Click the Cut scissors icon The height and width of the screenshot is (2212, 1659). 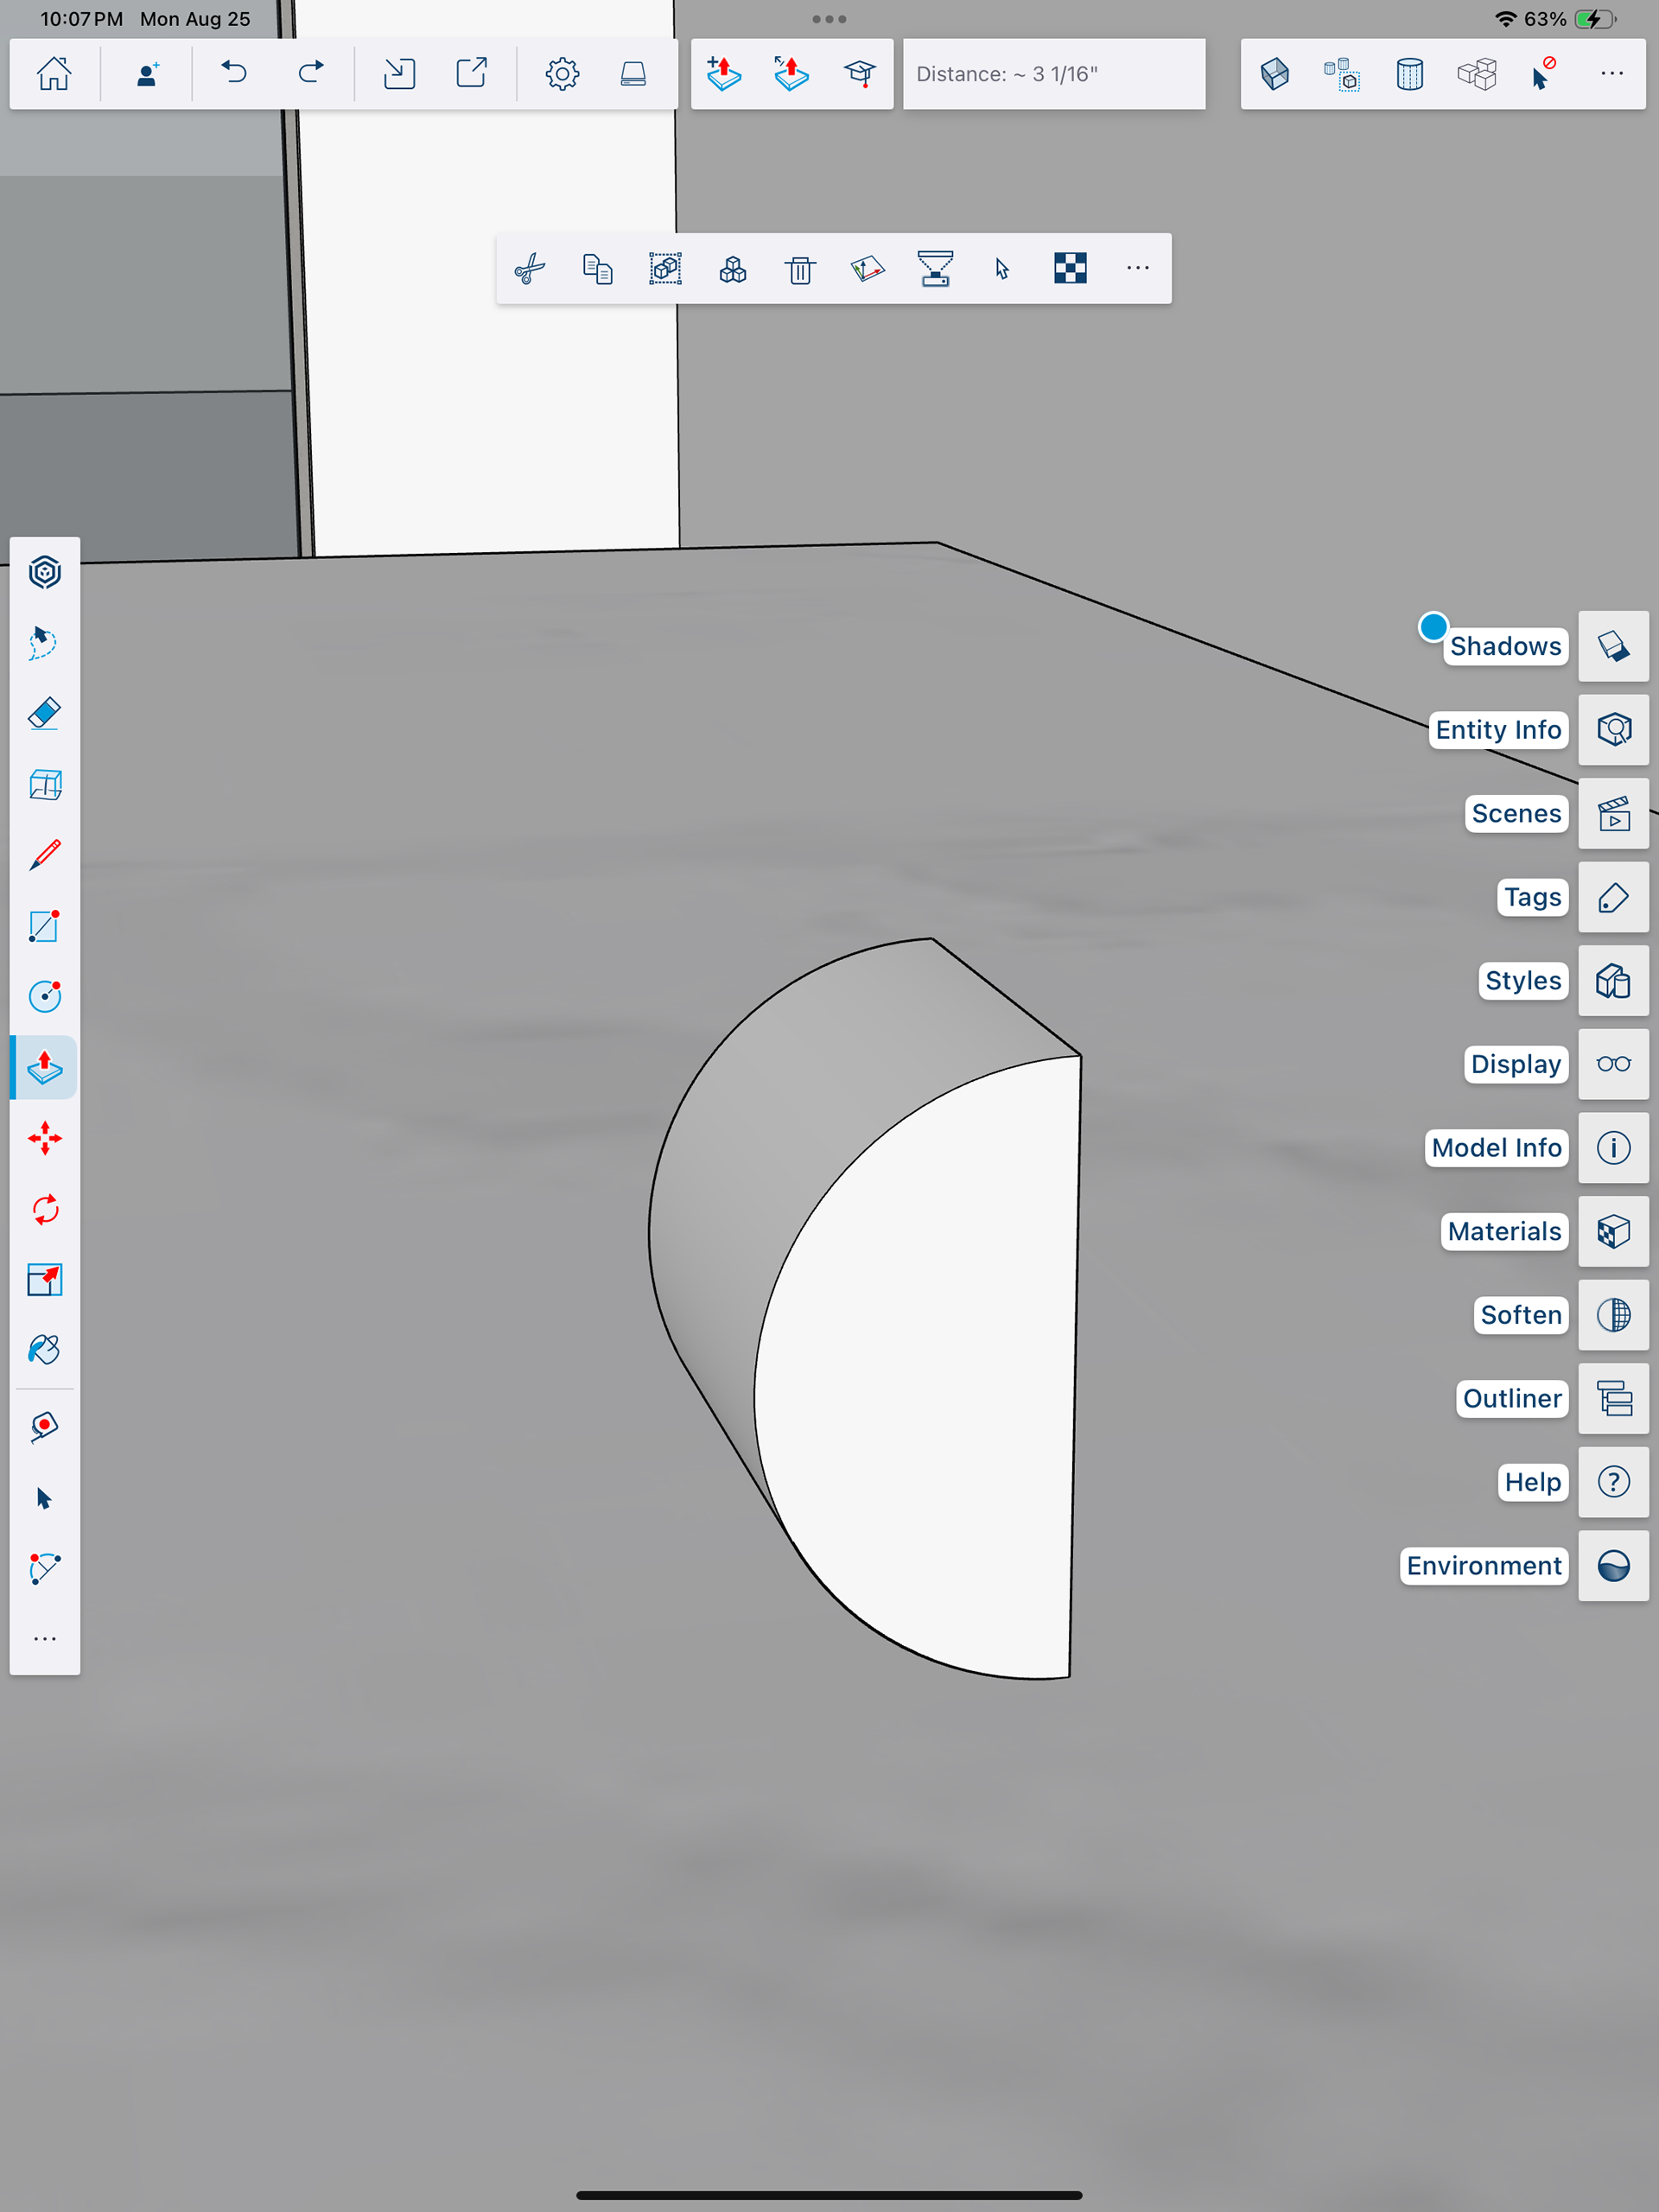pos(530,269)
